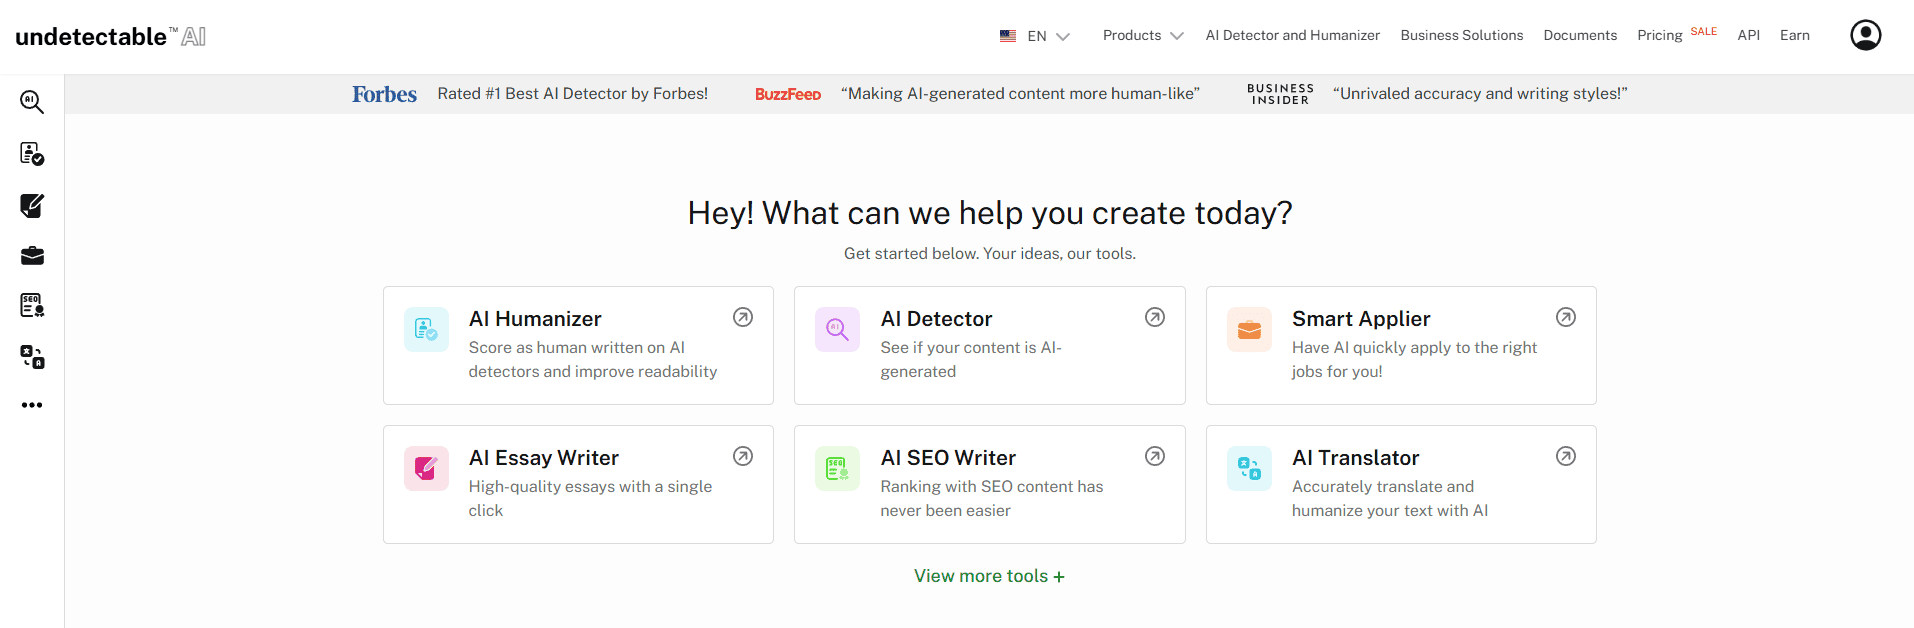Click the undetectable AI logo

point(111,37)
